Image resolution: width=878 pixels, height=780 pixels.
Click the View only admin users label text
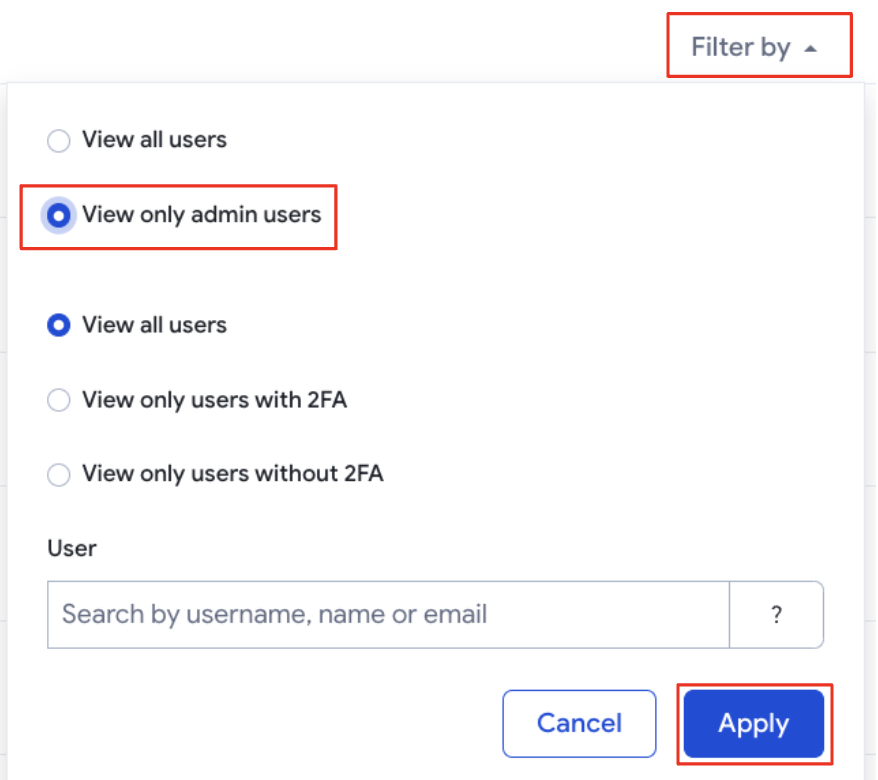pyautogui.click(x=202, y=215)
